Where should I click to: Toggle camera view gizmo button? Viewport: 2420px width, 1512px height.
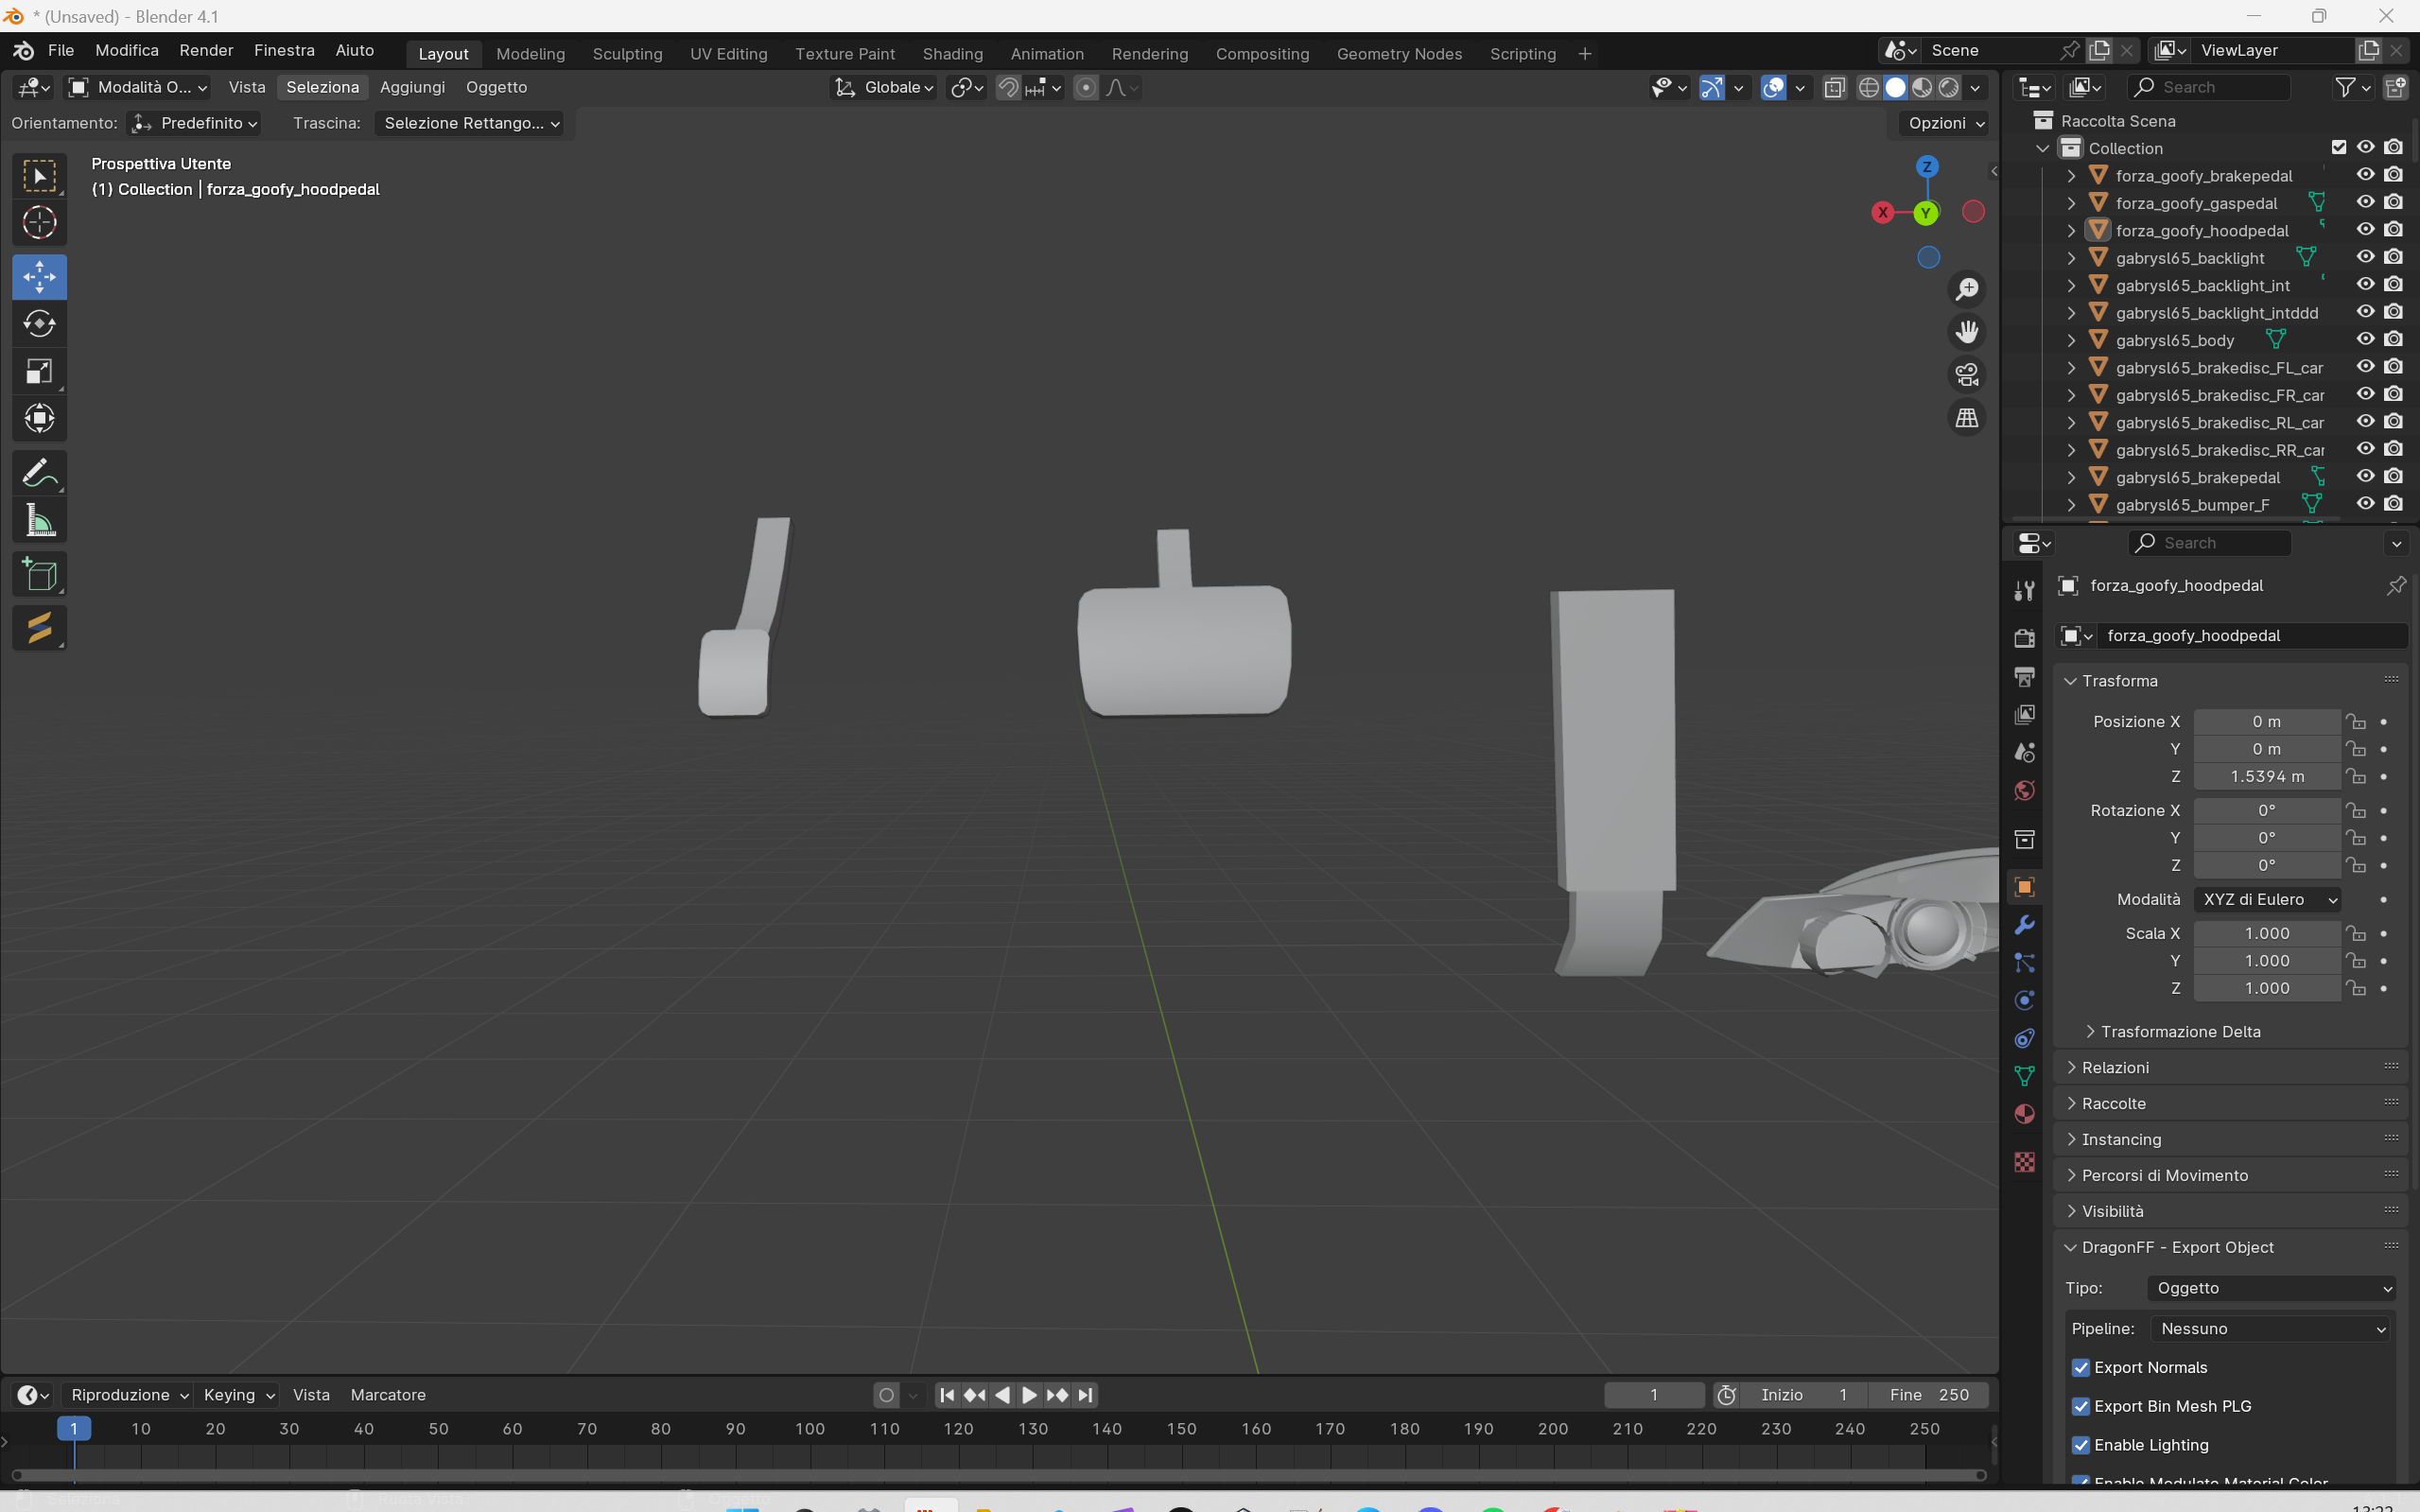pos(1966,375)
